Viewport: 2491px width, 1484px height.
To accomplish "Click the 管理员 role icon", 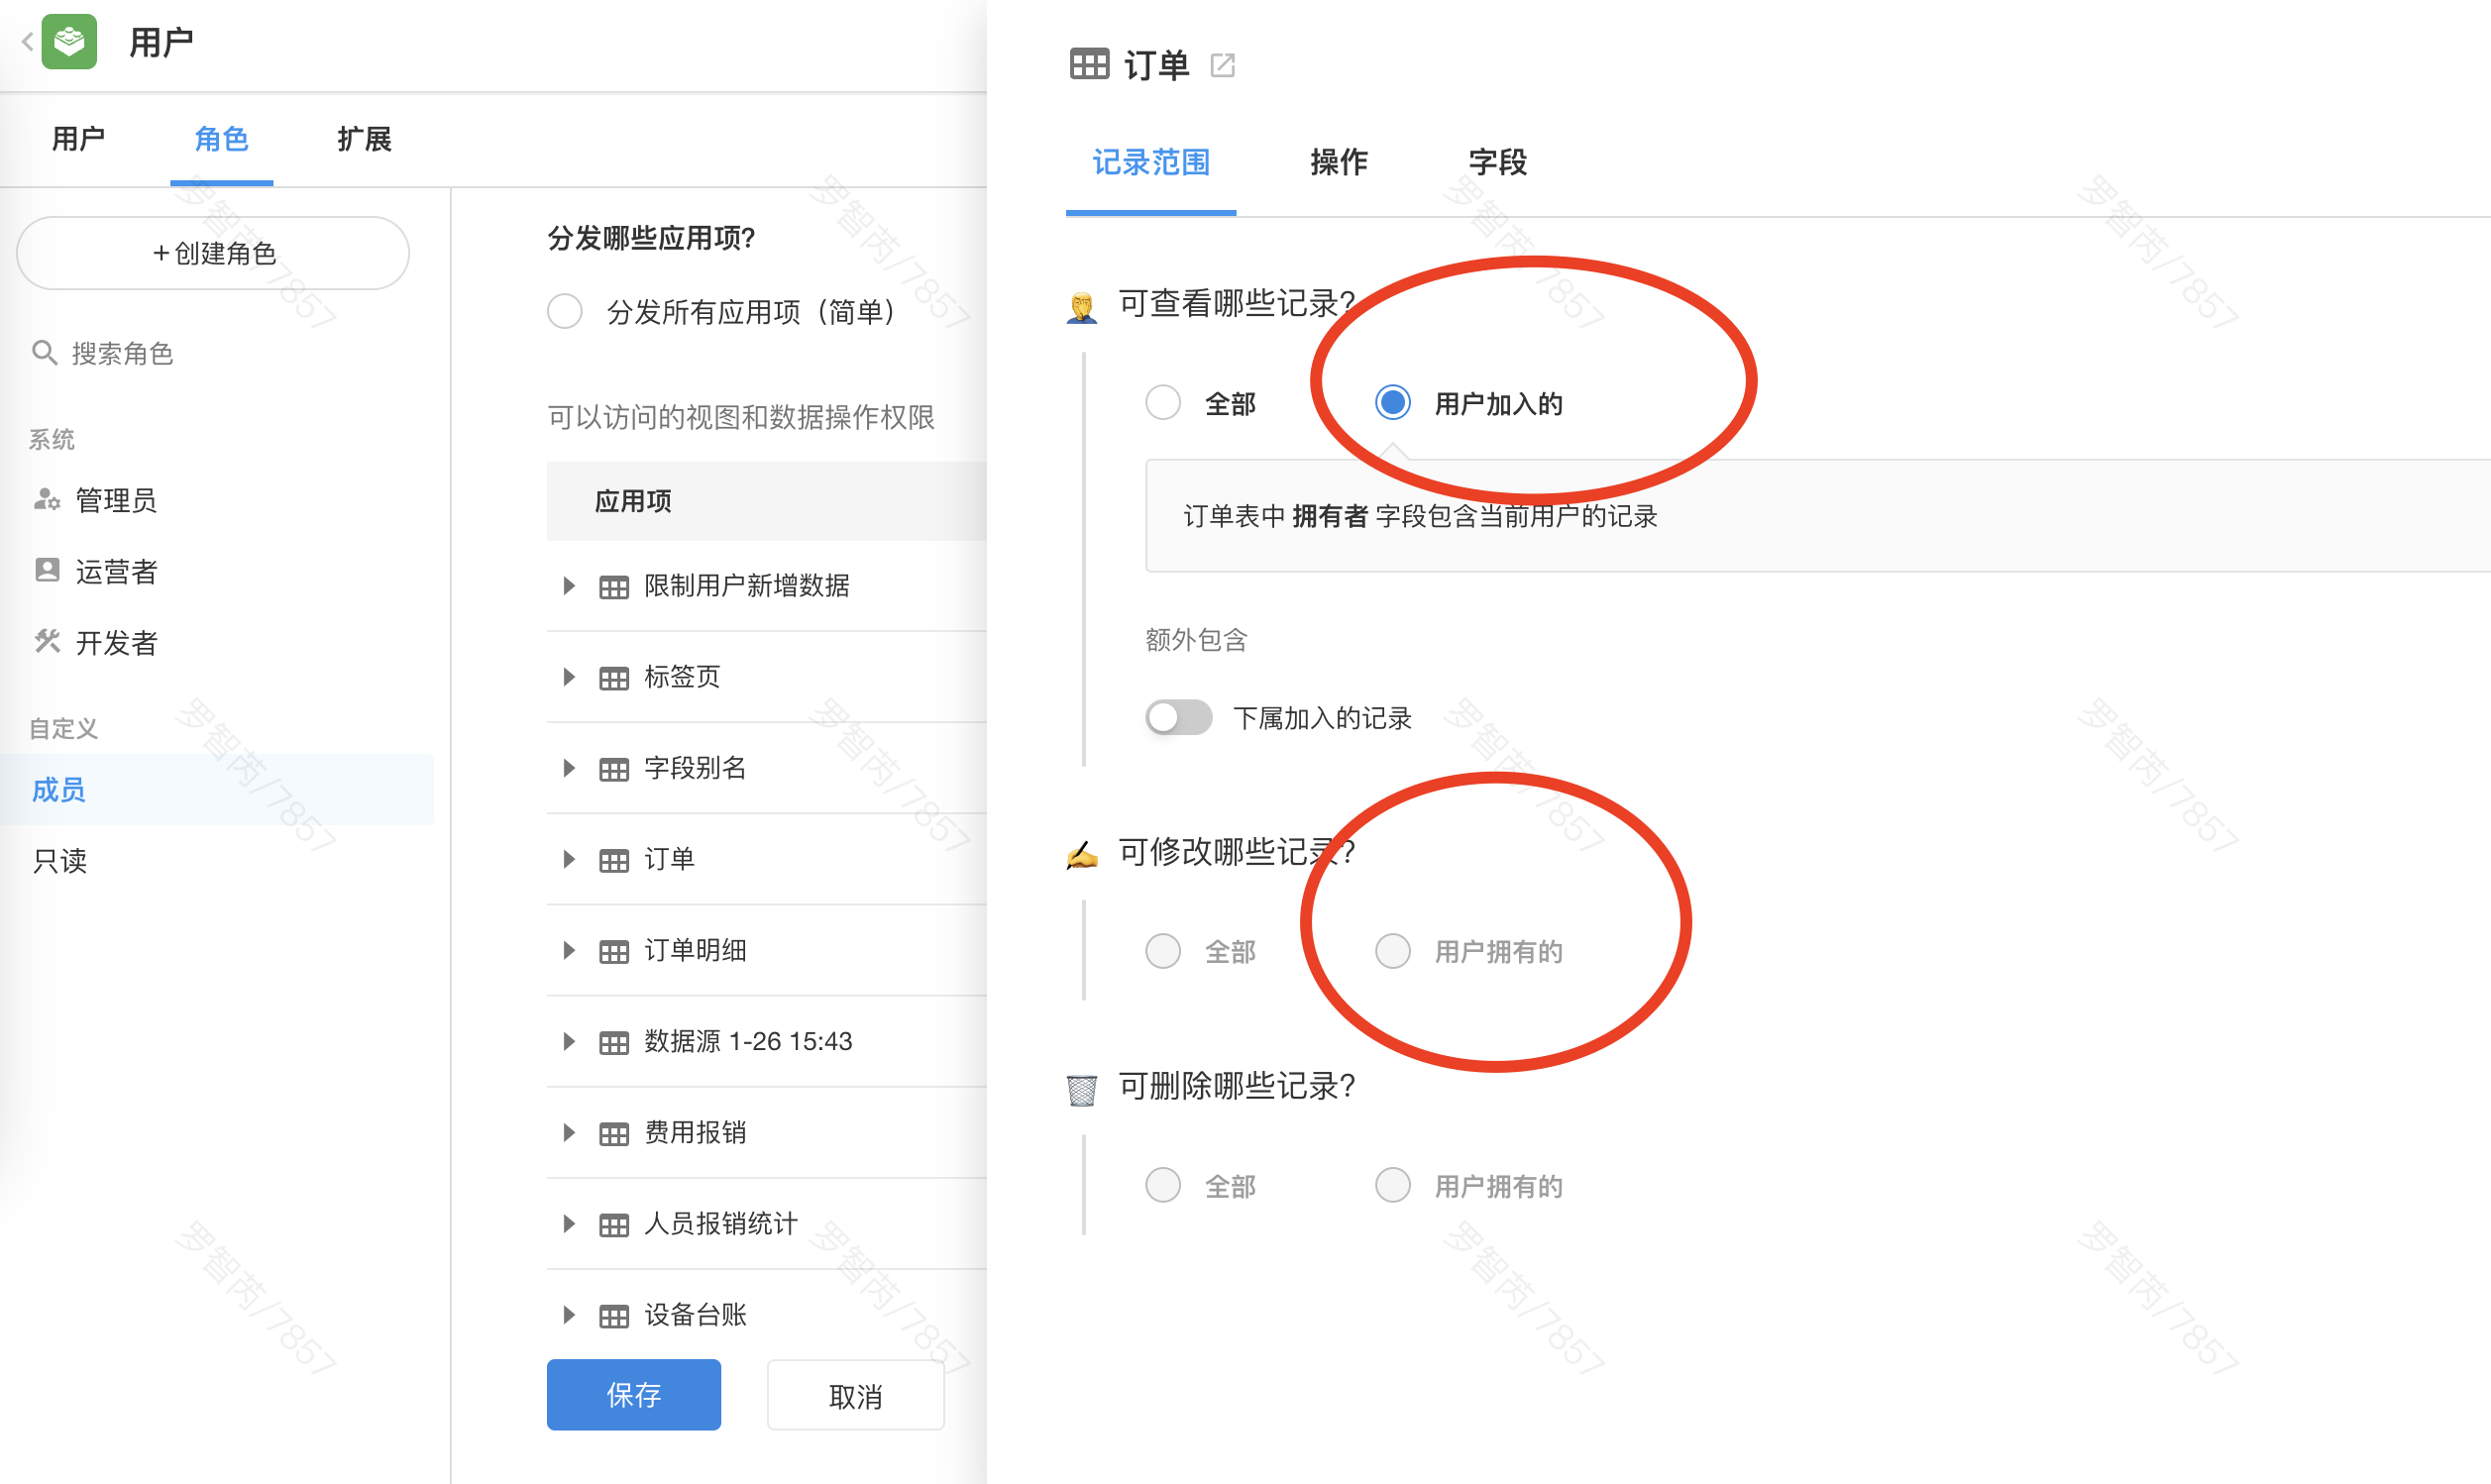I will (x=46, y=499).
